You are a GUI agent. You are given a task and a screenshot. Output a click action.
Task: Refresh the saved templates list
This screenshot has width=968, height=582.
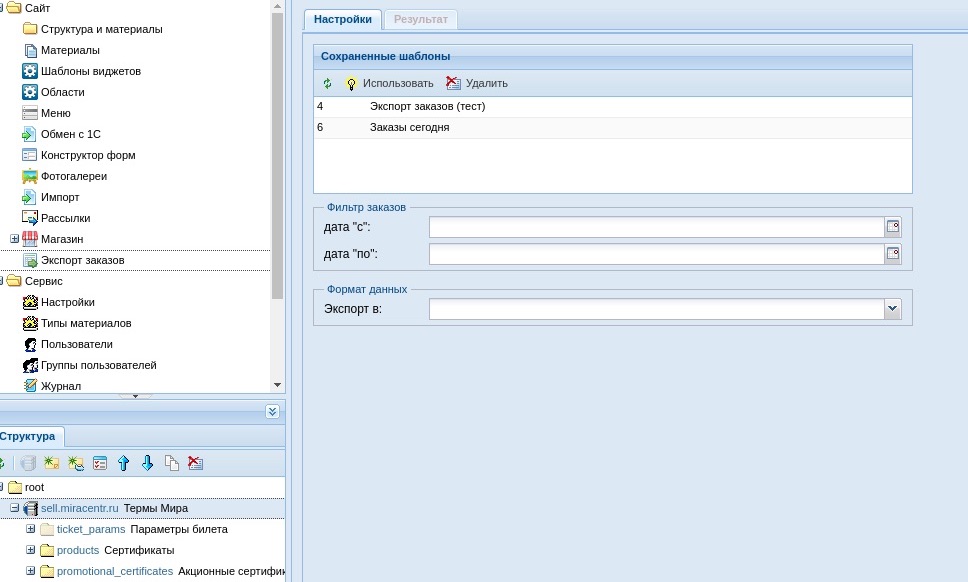click(x=327, y=84)
